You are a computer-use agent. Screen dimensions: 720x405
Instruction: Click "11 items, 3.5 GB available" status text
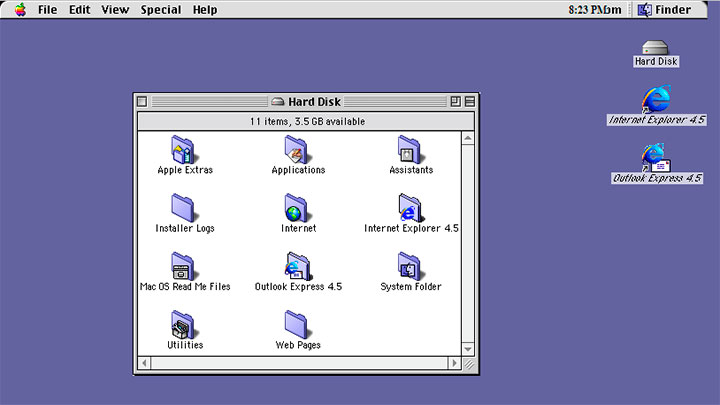click(307, 122)
